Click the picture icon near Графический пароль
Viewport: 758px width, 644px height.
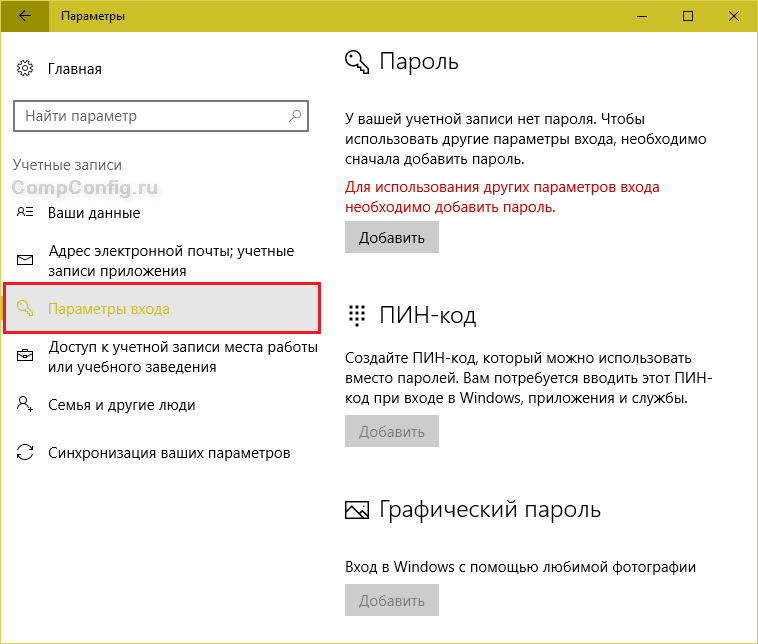point(357,510)
